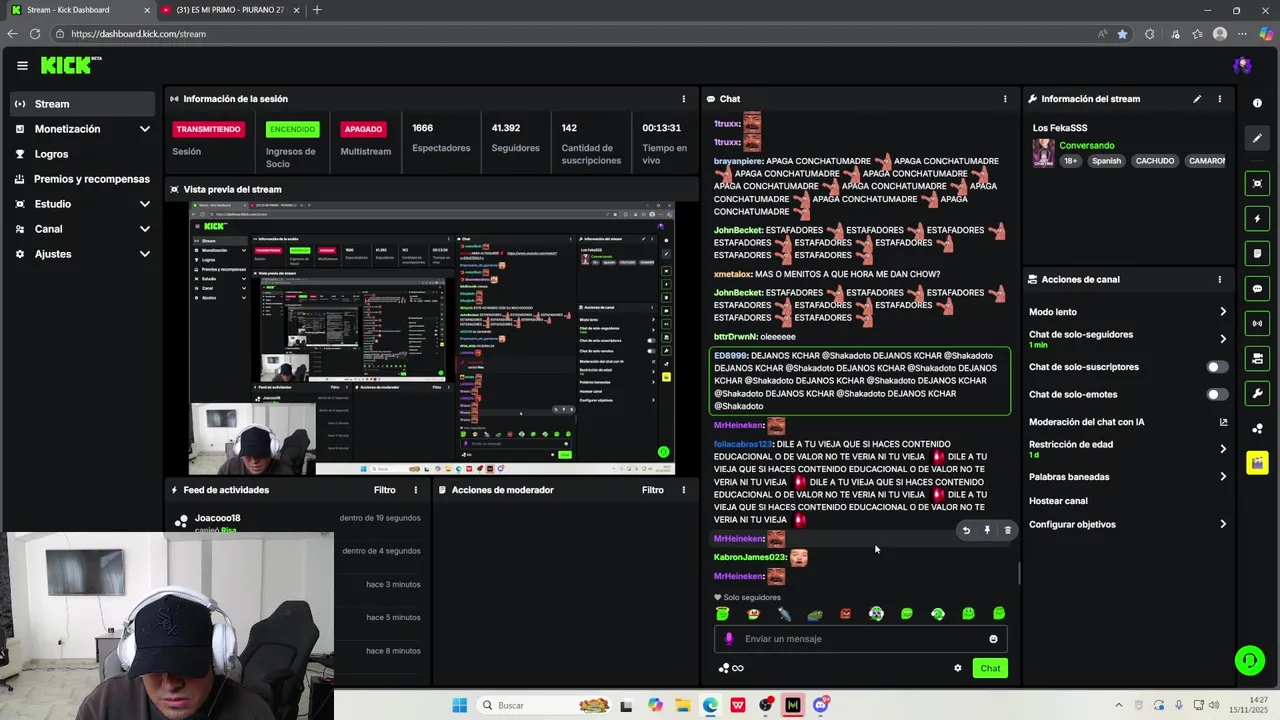Open the emoji picker in message box

click(993, 639)
